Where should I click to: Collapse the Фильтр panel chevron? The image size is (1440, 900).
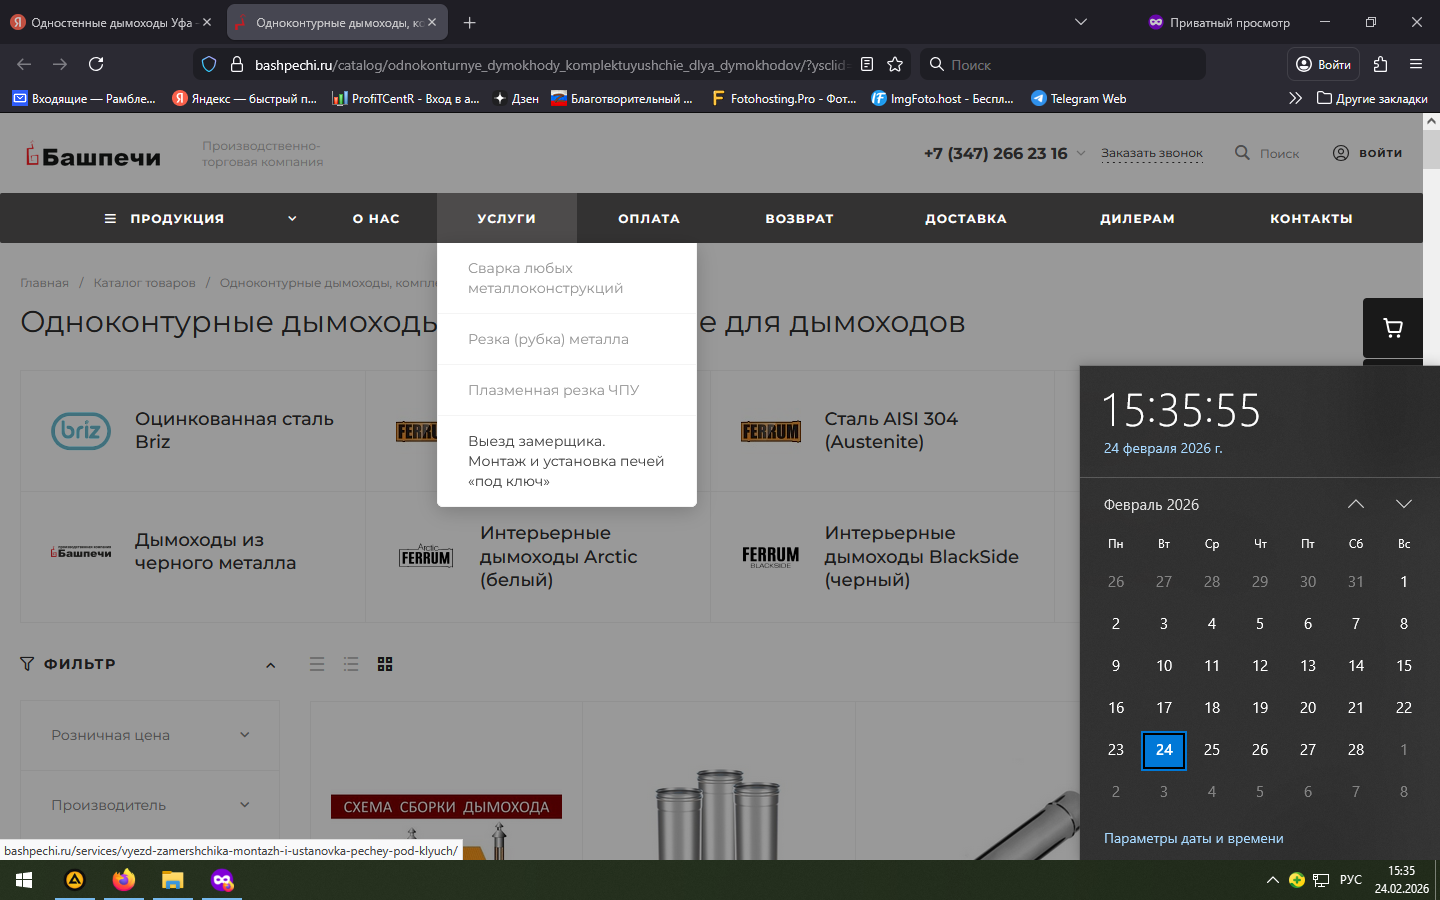pyautogui.click(x=270, y=665)
